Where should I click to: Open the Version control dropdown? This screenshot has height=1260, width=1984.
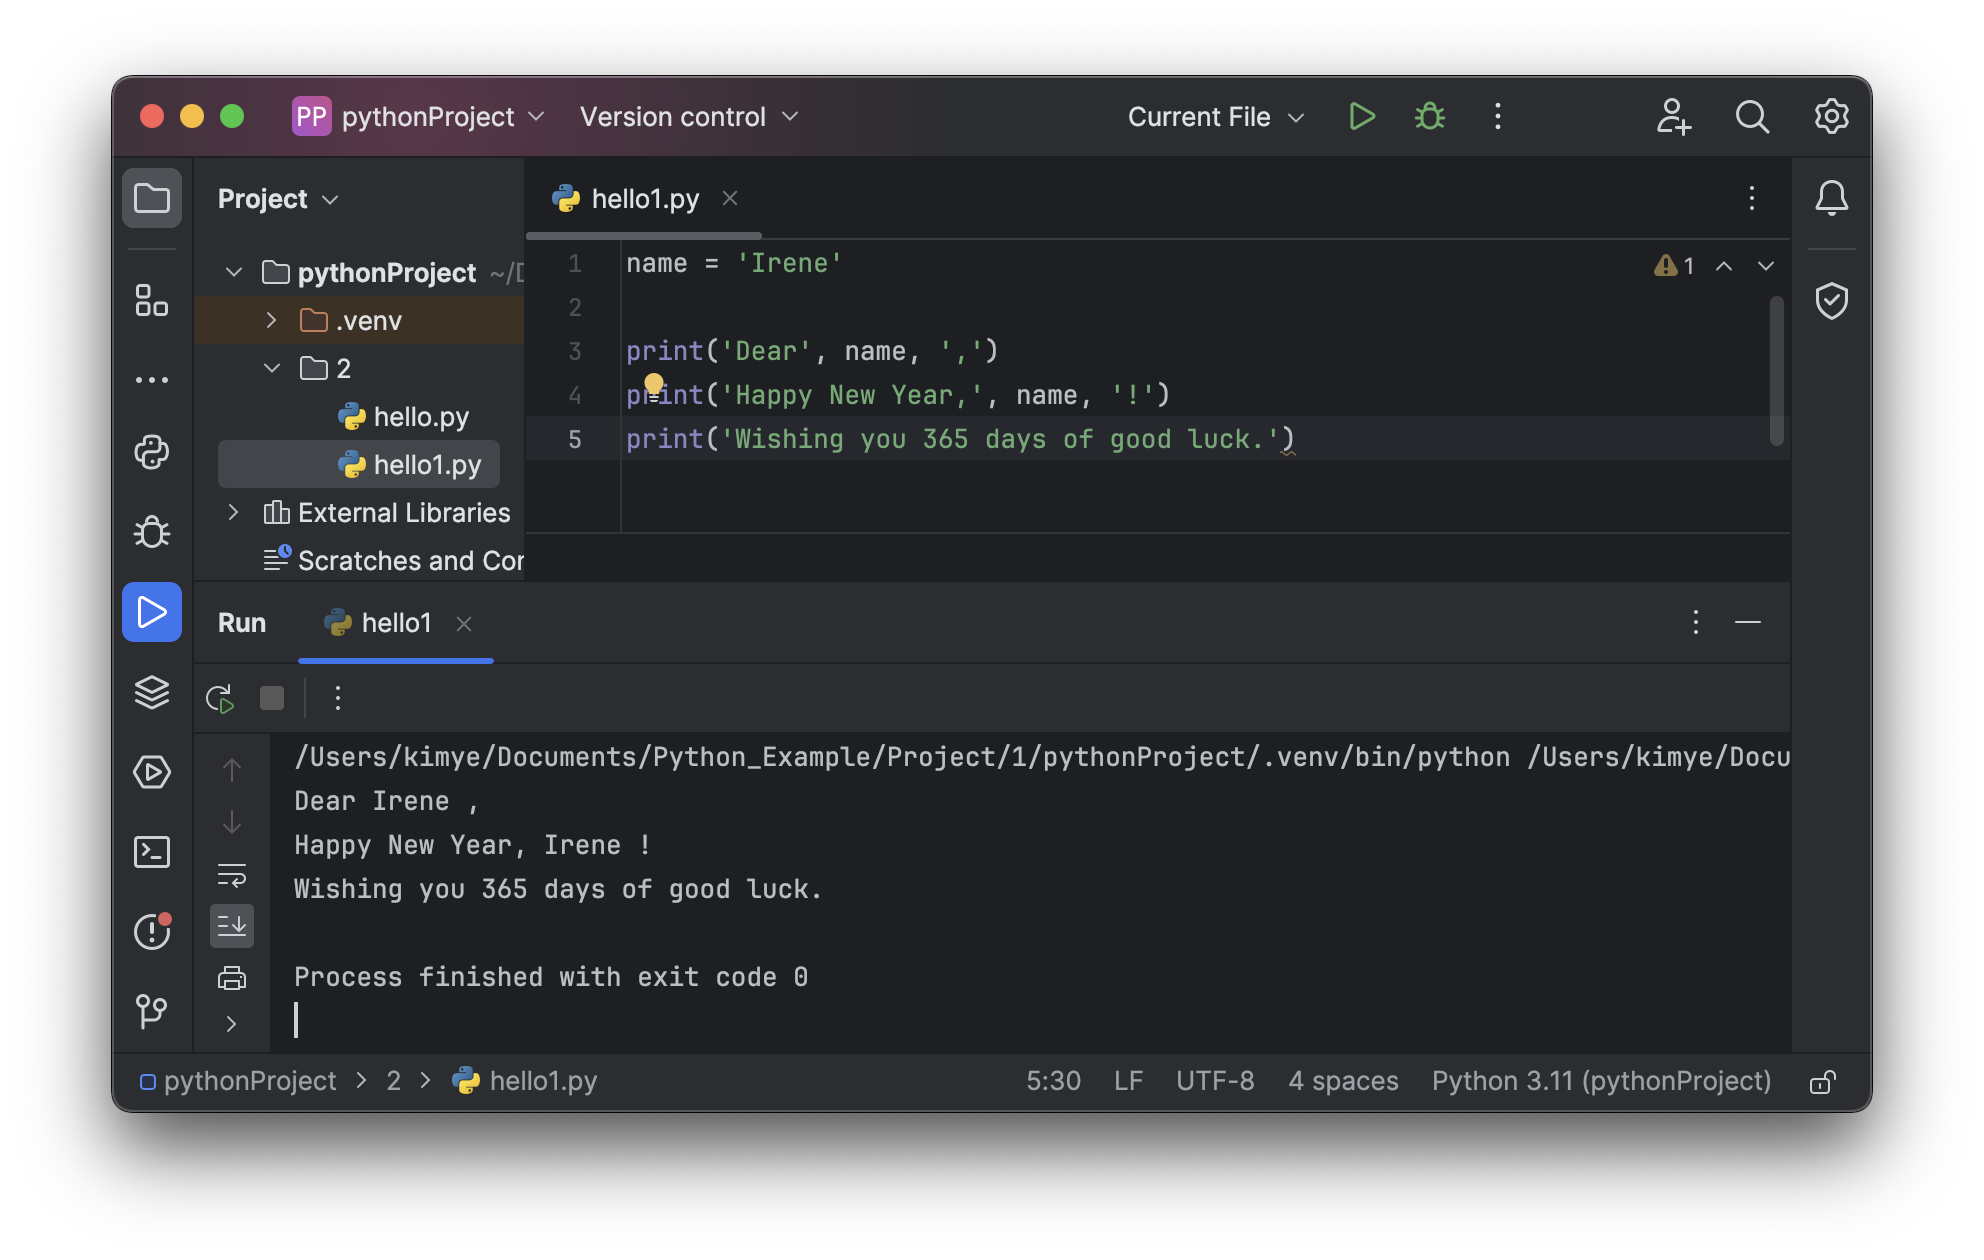(689, 117)
